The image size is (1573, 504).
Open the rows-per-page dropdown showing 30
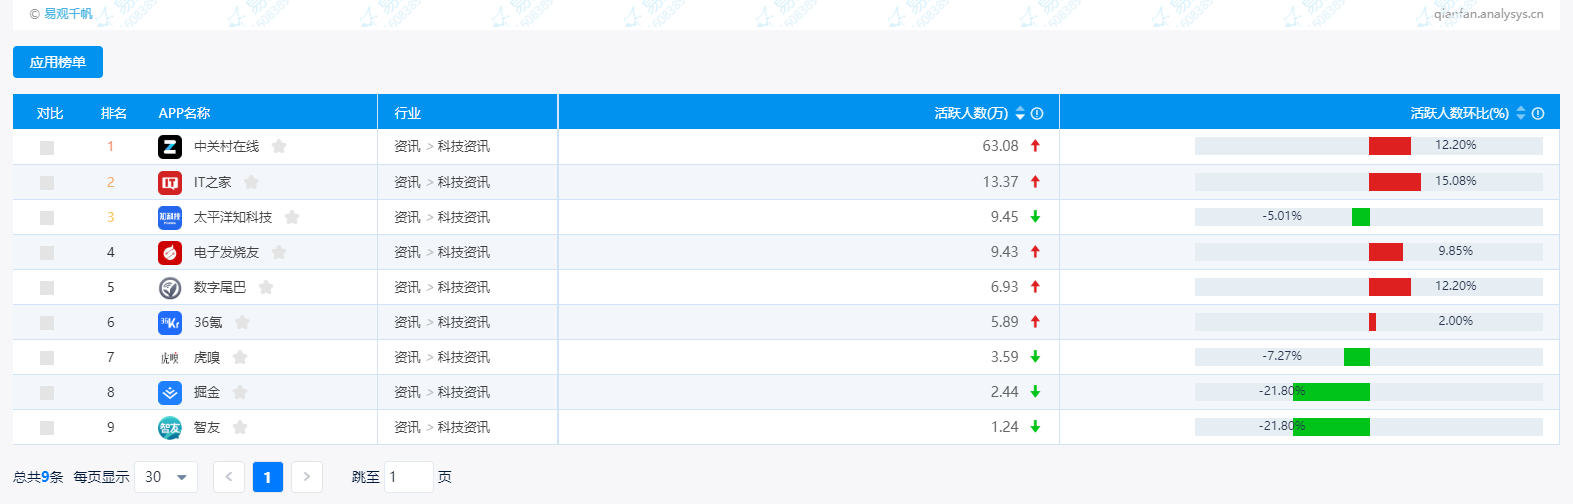click(166, 477)
